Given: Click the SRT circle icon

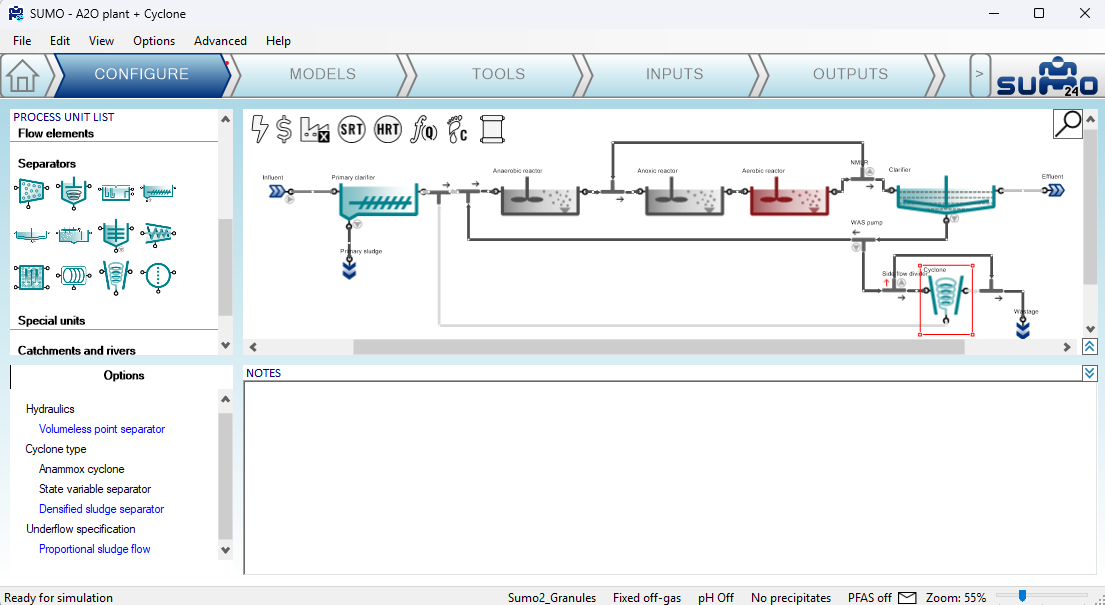Looking at the screenshot, I should [x=351, y=128].
